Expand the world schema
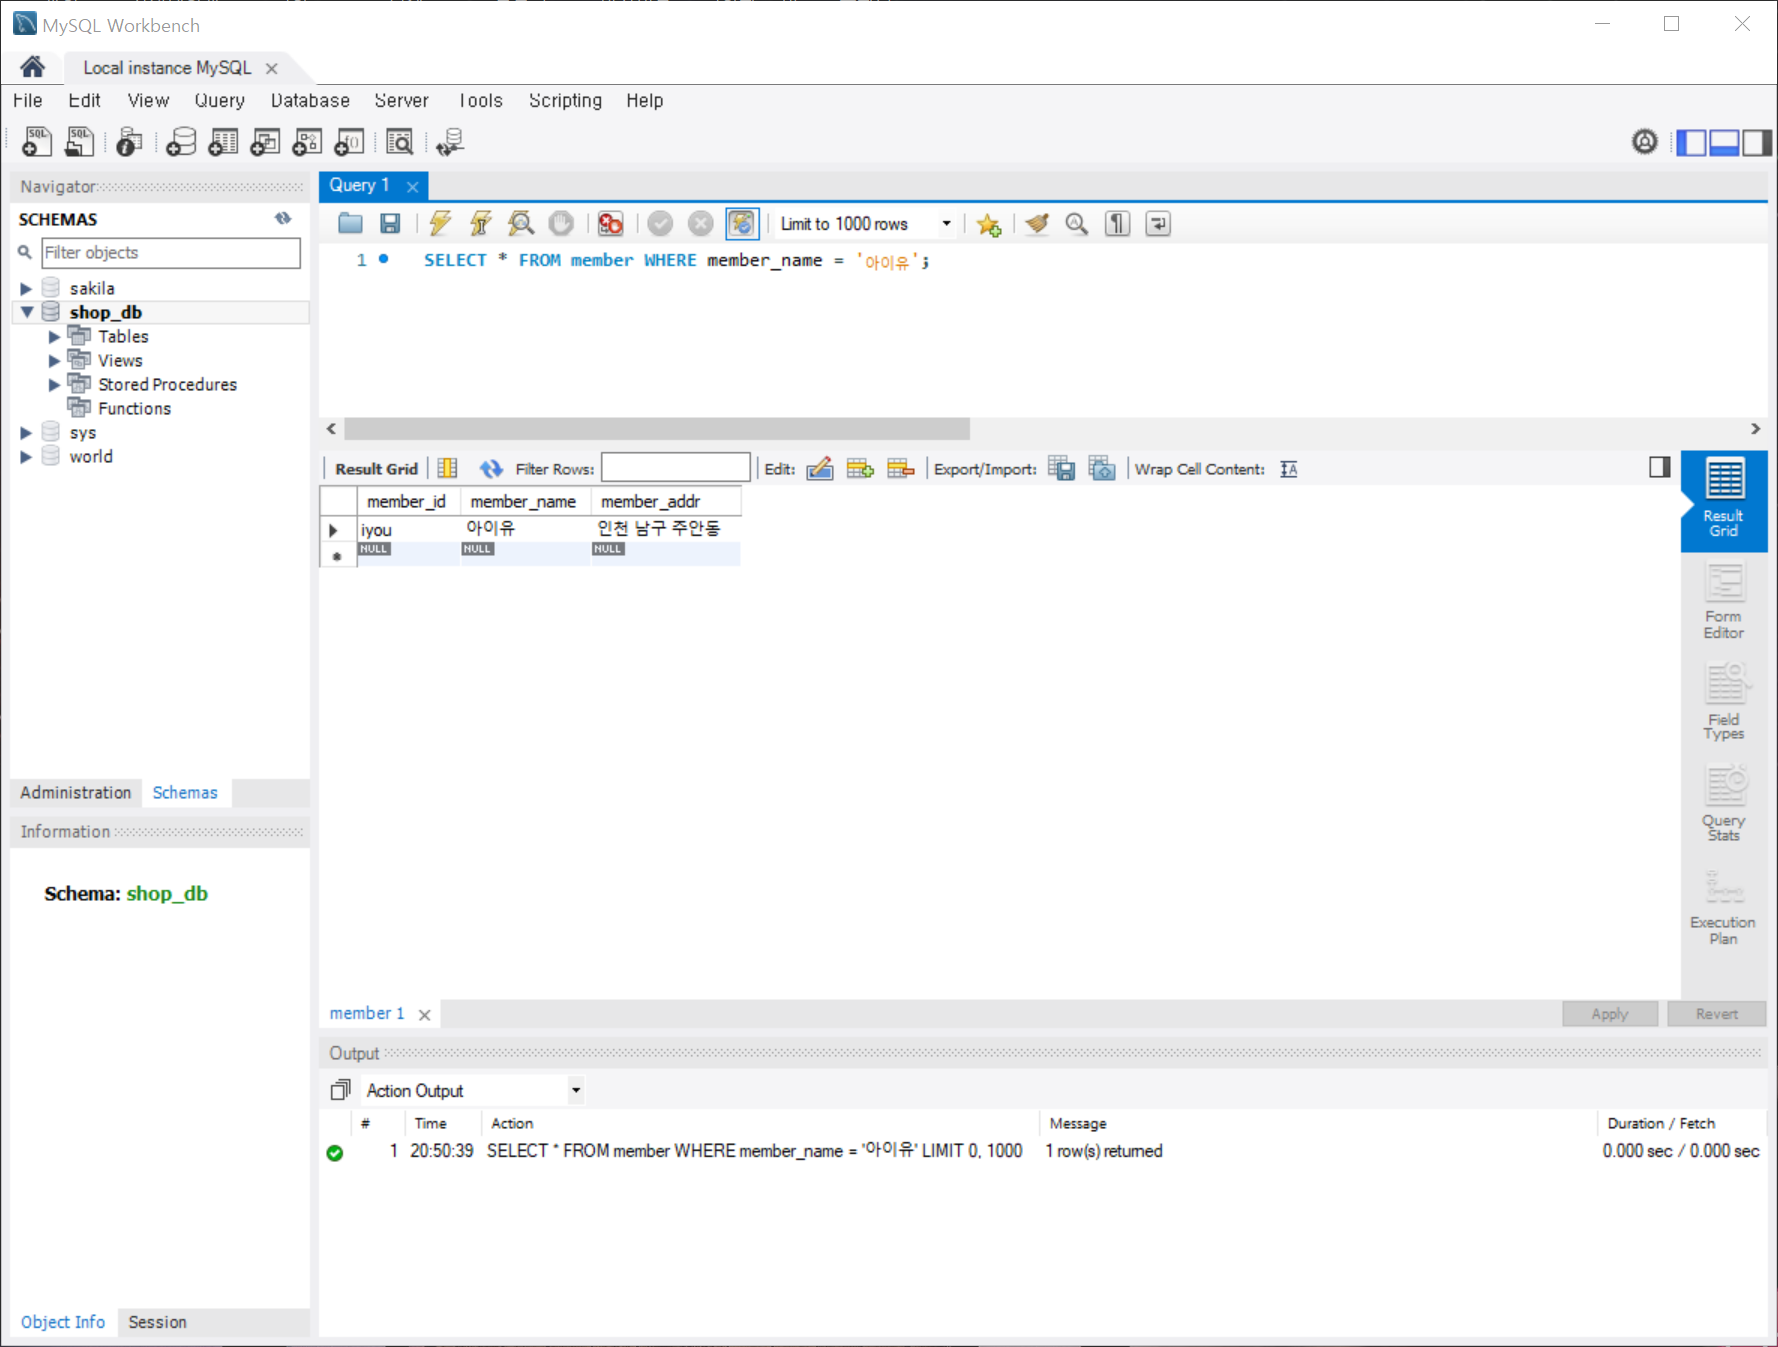Viewport: 1778px width, 1347px height. pos(26,457)
